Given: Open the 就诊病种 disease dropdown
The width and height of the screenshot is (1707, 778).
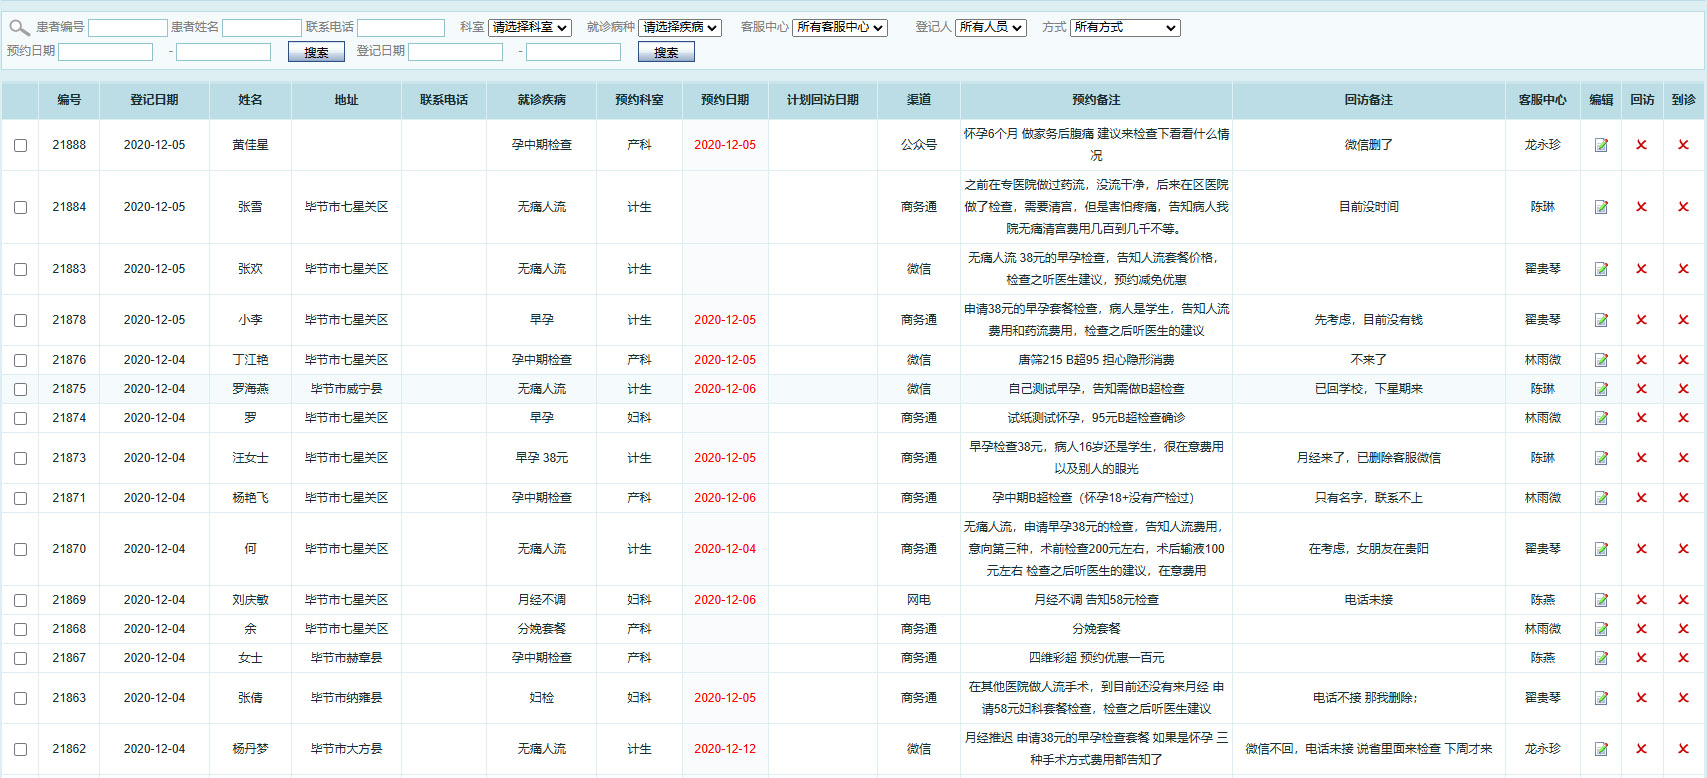Looking at the screenshot, I should point(680,28).
